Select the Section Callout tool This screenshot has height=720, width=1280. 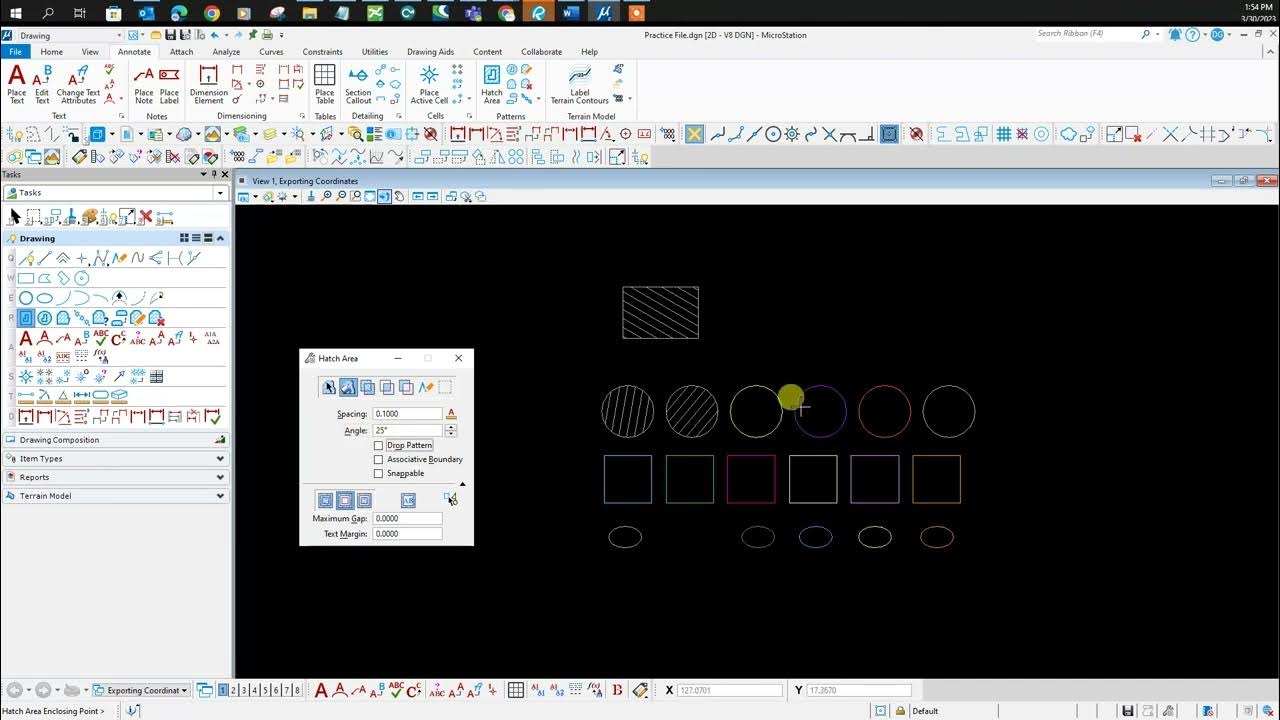[358, 85]
